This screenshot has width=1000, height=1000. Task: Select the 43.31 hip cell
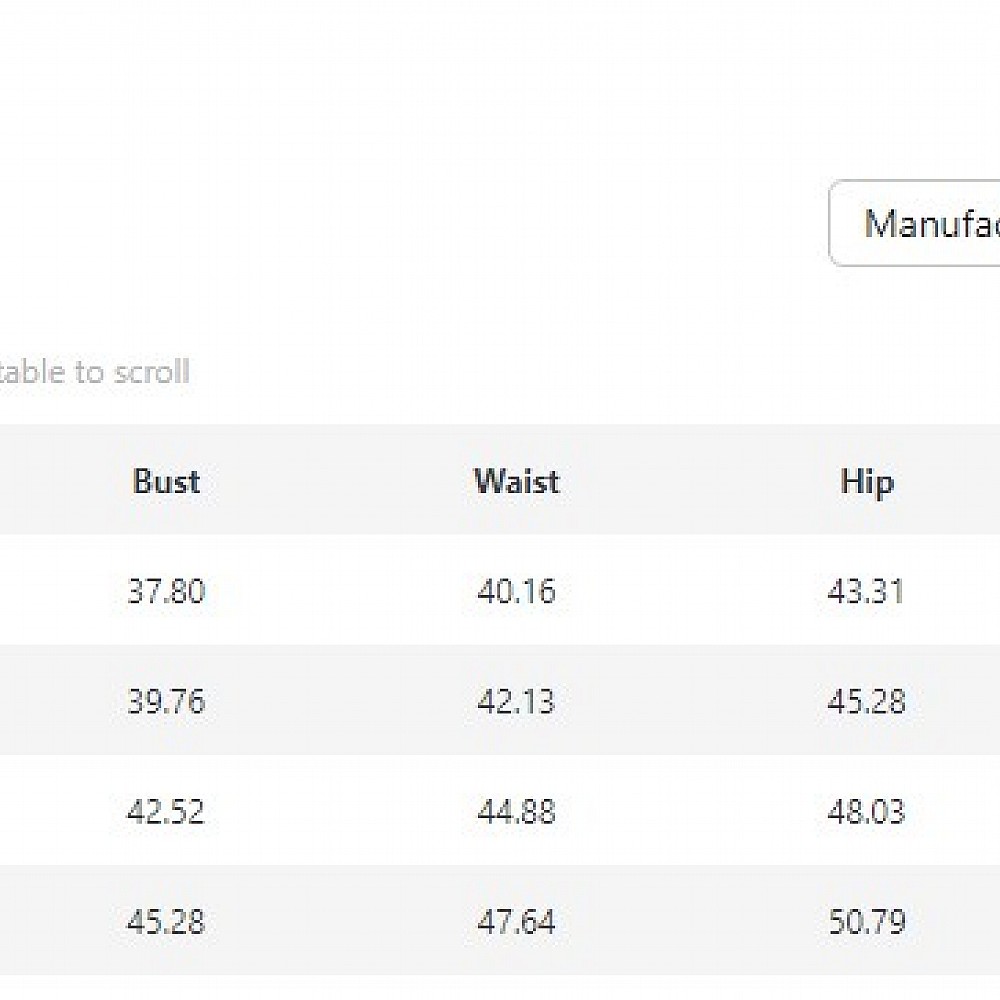[x=866, y=591]
